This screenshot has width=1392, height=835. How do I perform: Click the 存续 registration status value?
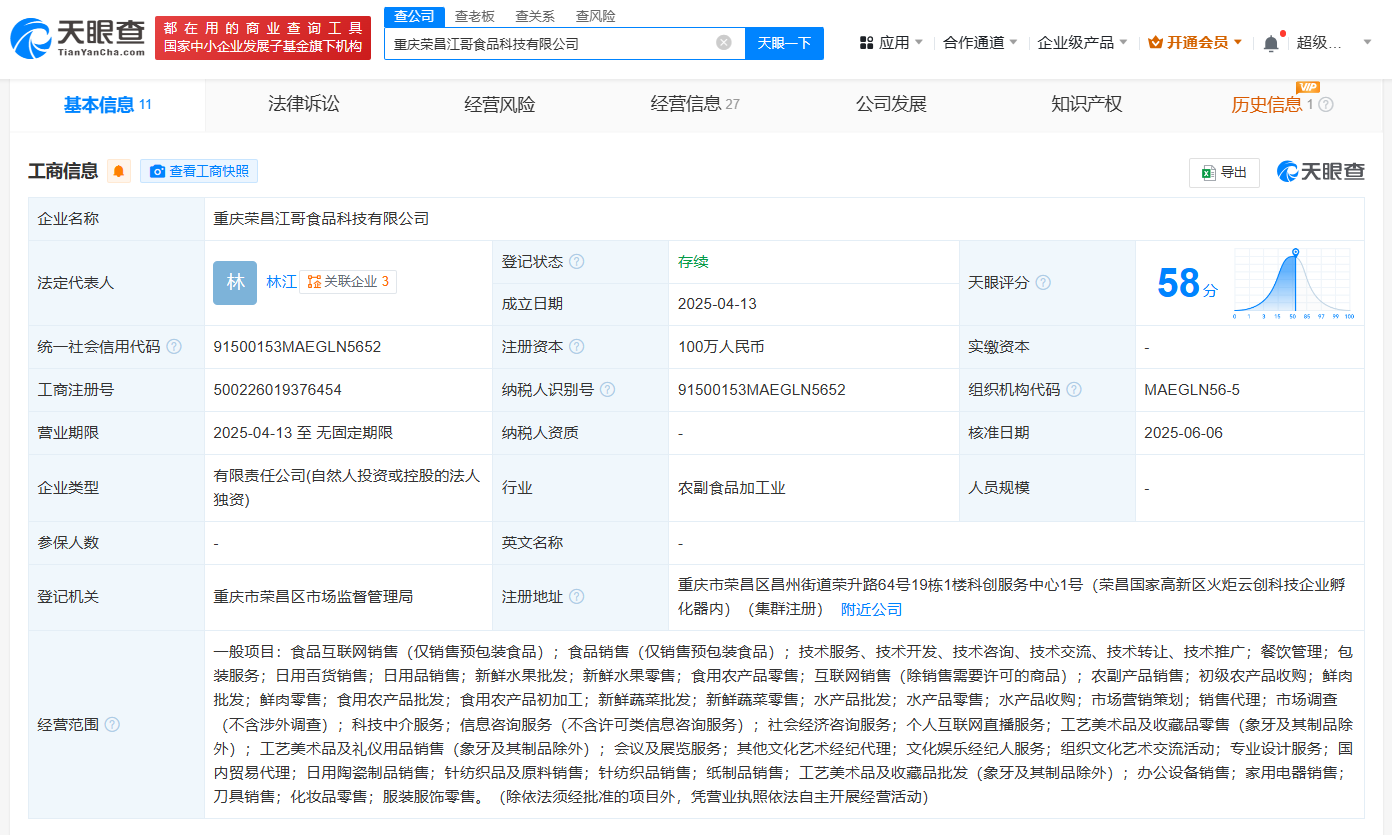[x=693, y=262]
